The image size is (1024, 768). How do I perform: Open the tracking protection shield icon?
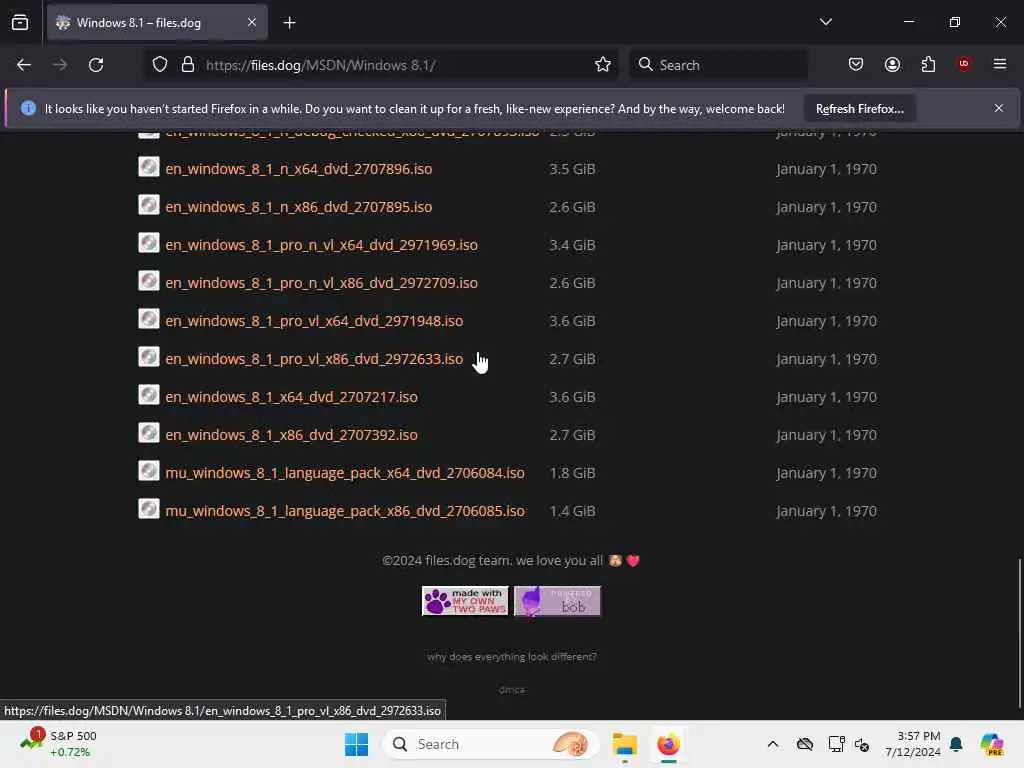pos(160,65)
